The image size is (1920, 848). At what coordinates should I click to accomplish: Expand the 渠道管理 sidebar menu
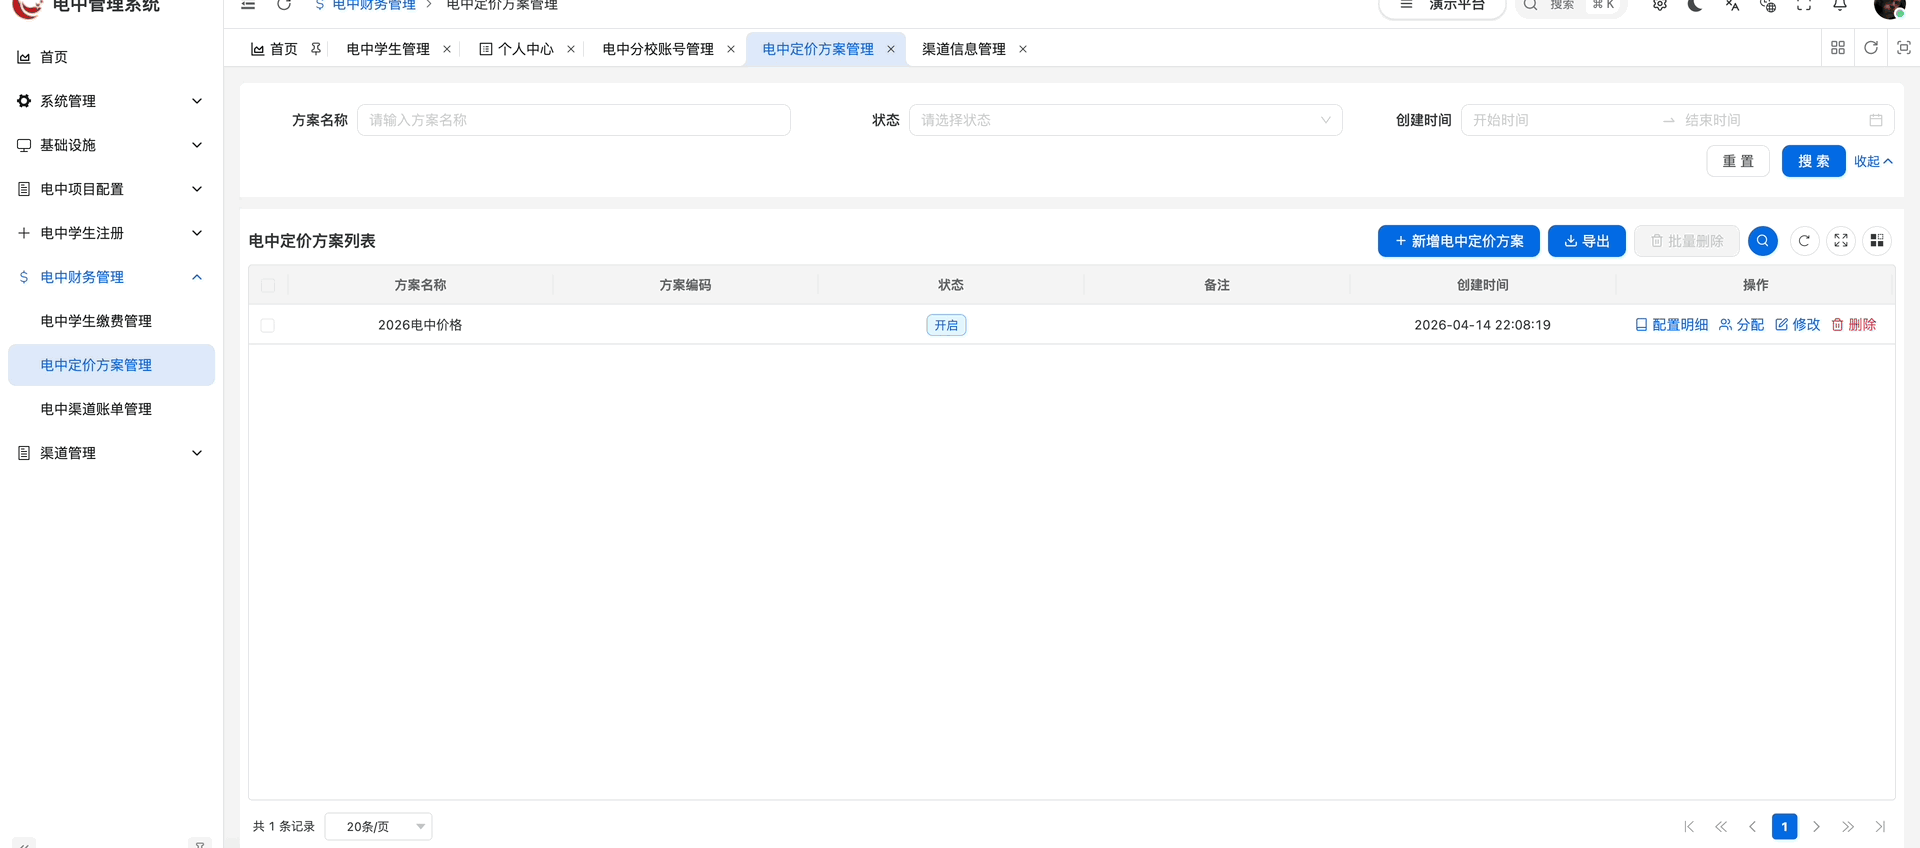tap(111, 453)
